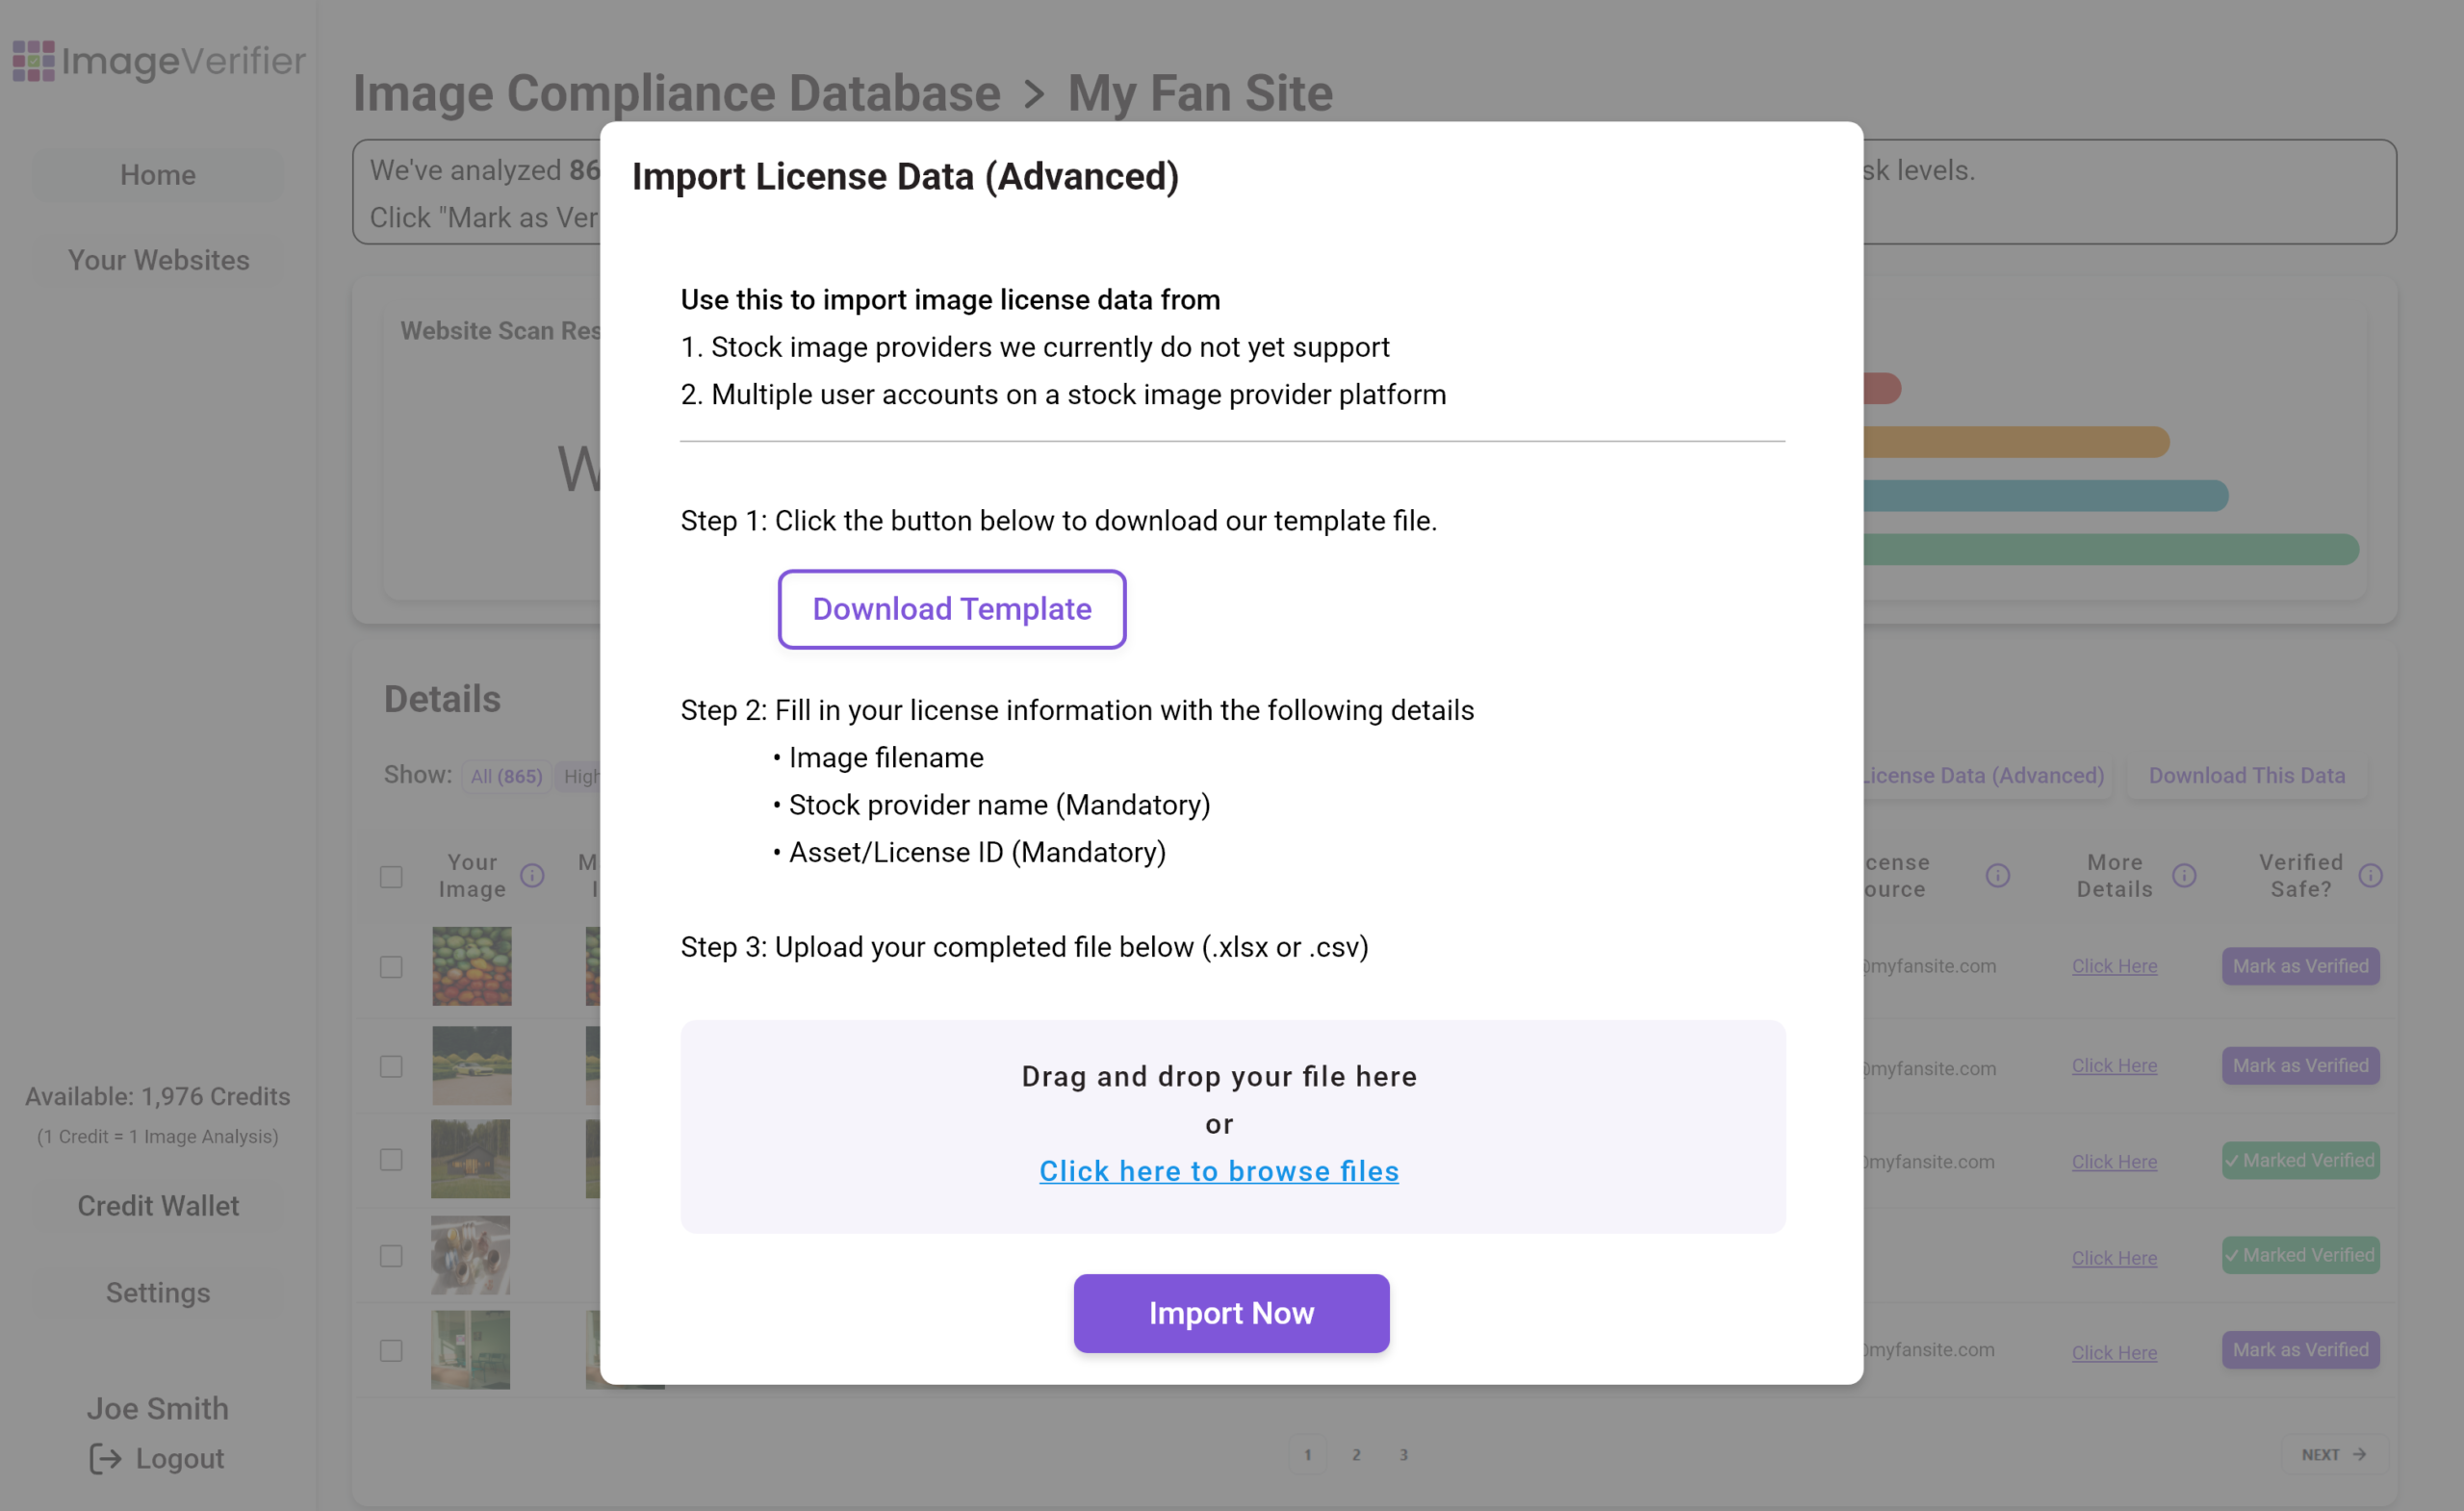Click the Download This Data button
This screenshot has width=2464, height=1511.
click(x=2246, y=776)
